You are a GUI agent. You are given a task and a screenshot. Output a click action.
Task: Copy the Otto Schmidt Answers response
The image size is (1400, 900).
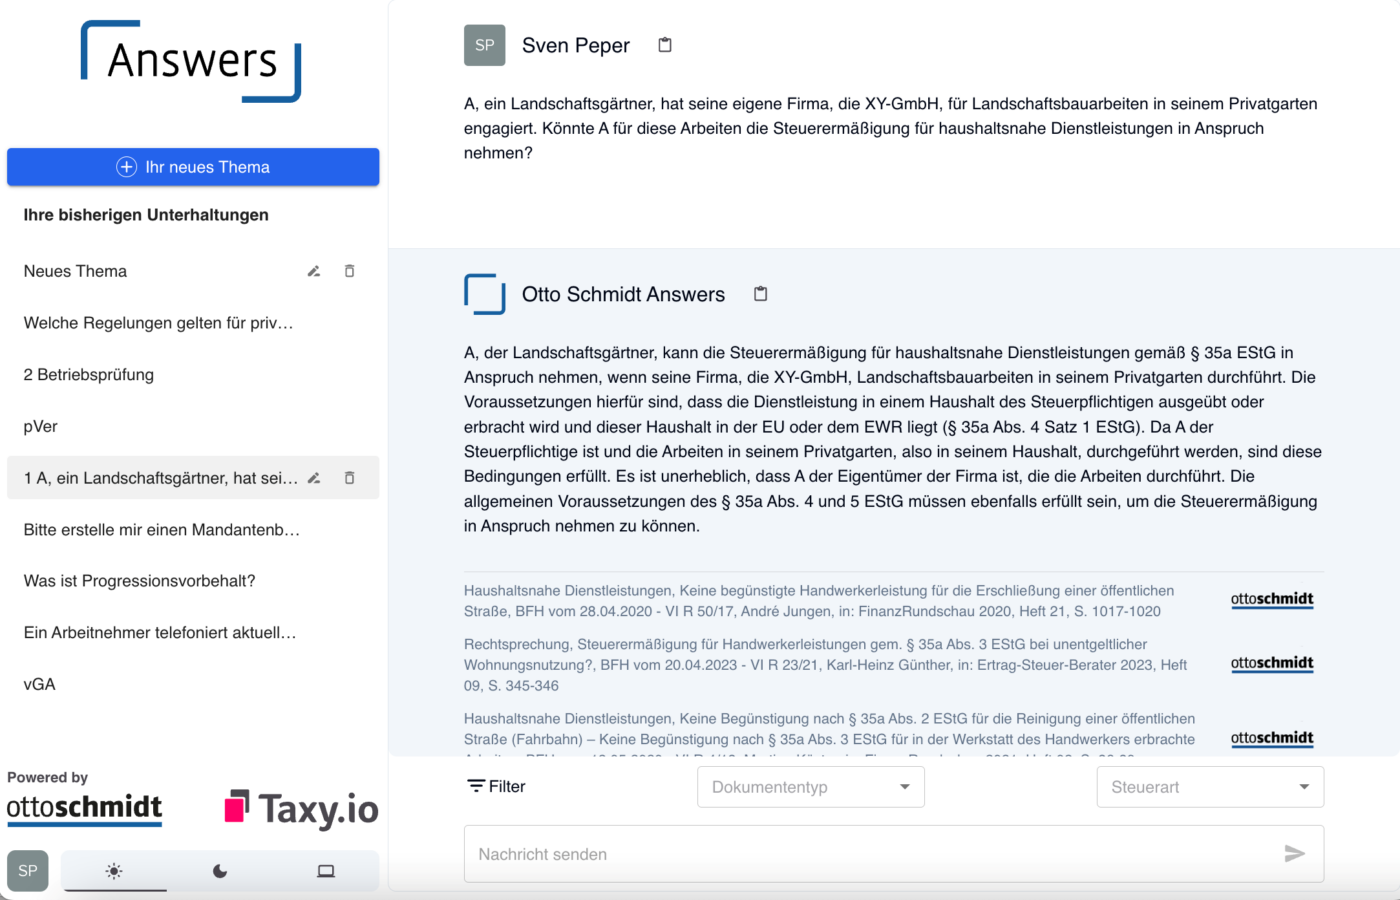click(761, 294)
